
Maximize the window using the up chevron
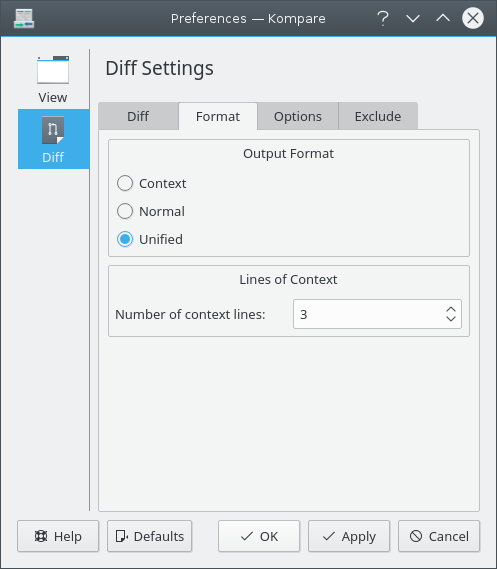[x=443, y=19]
